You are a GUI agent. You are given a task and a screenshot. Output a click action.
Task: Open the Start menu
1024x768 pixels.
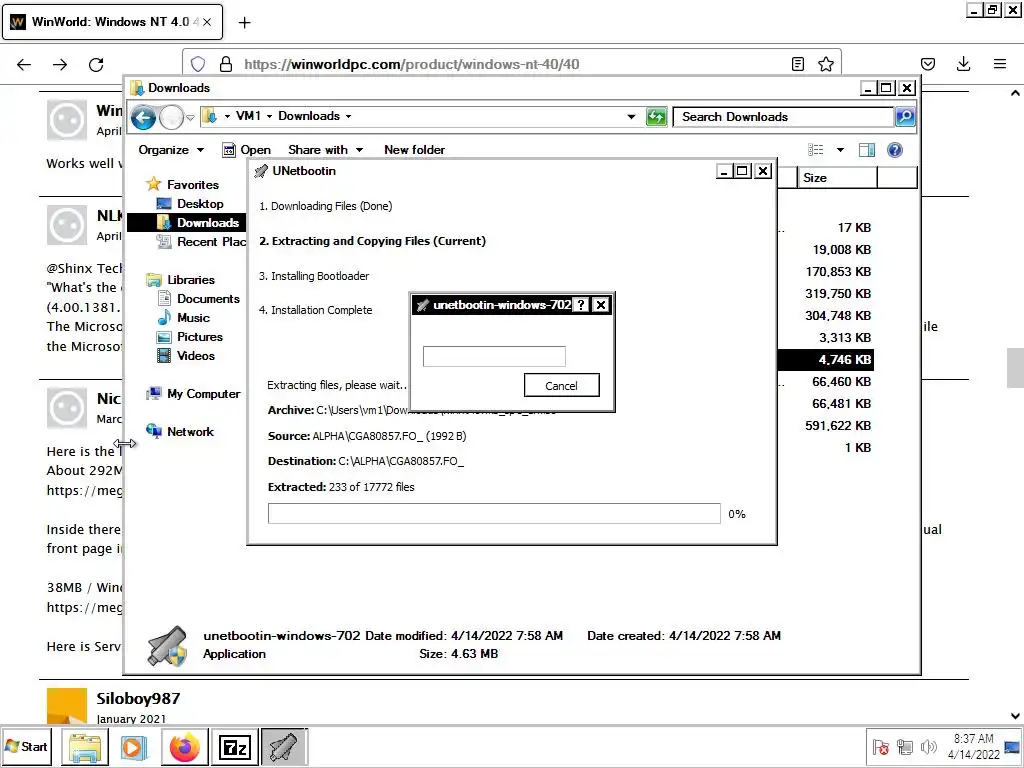pos(26,746)
